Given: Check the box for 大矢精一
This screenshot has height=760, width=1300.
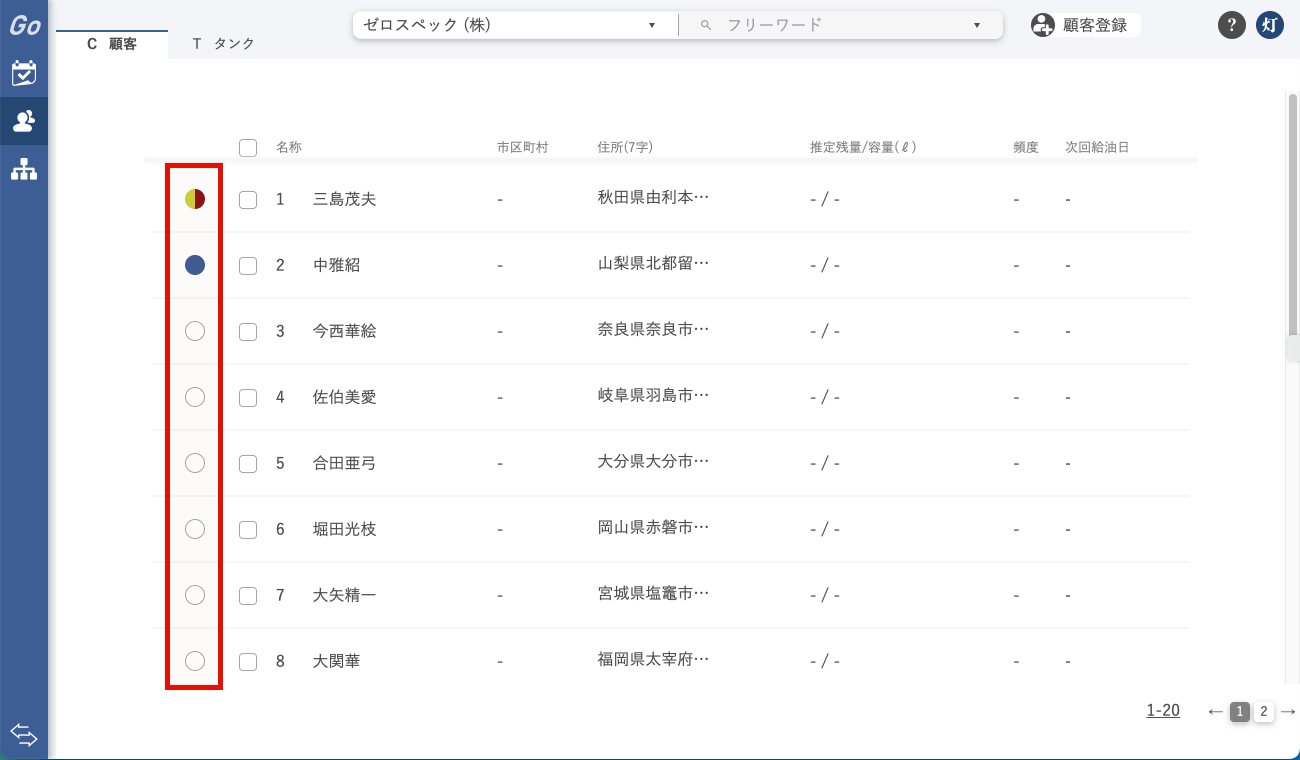Looking at the screenshot, I should point(248,596).
